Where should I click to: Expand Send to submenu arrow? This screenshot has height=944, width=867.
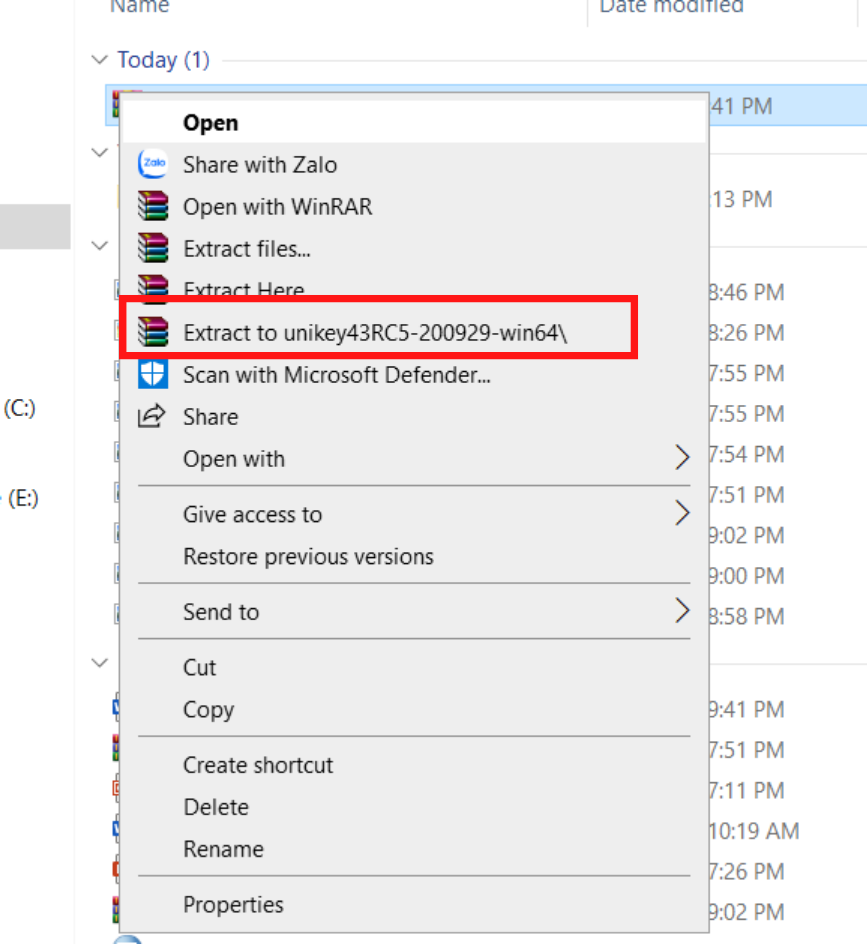point(682,611)
